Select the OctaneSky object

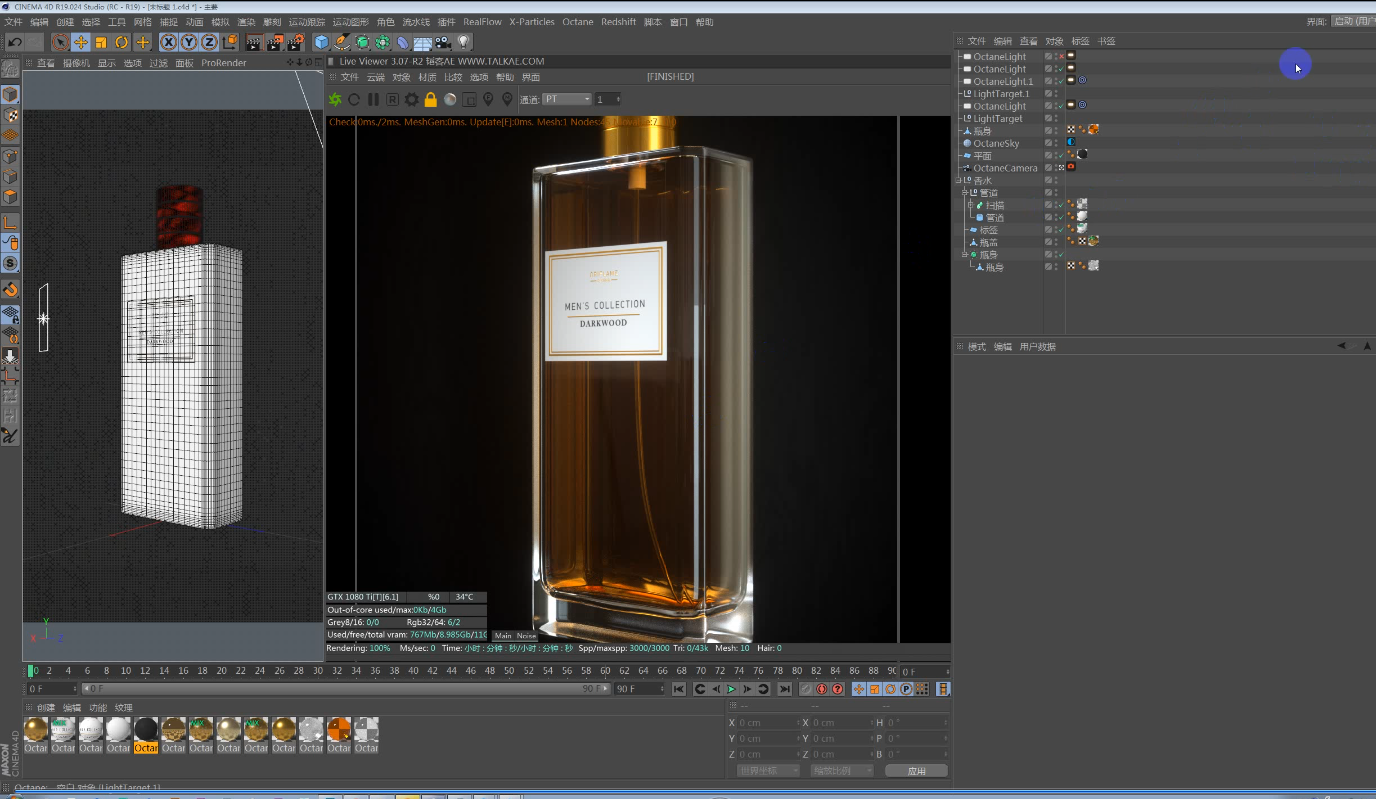point(996,143)
